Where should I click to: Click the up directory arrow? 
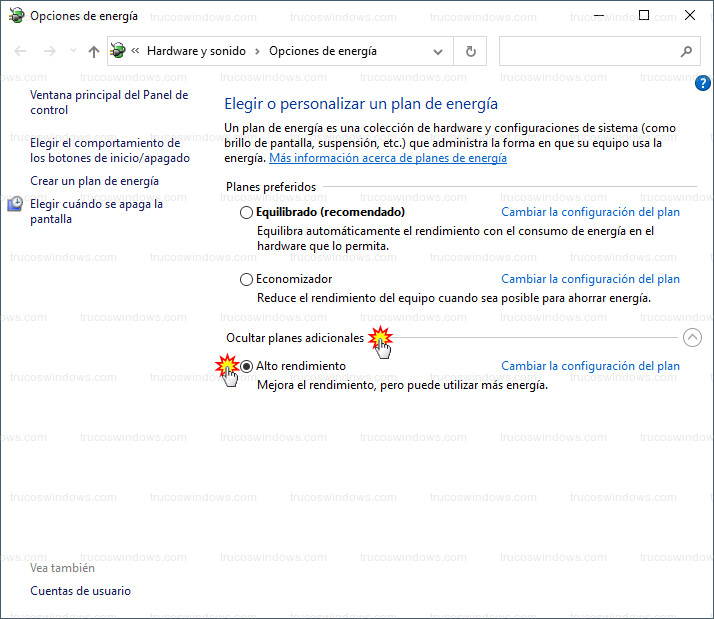94,51
